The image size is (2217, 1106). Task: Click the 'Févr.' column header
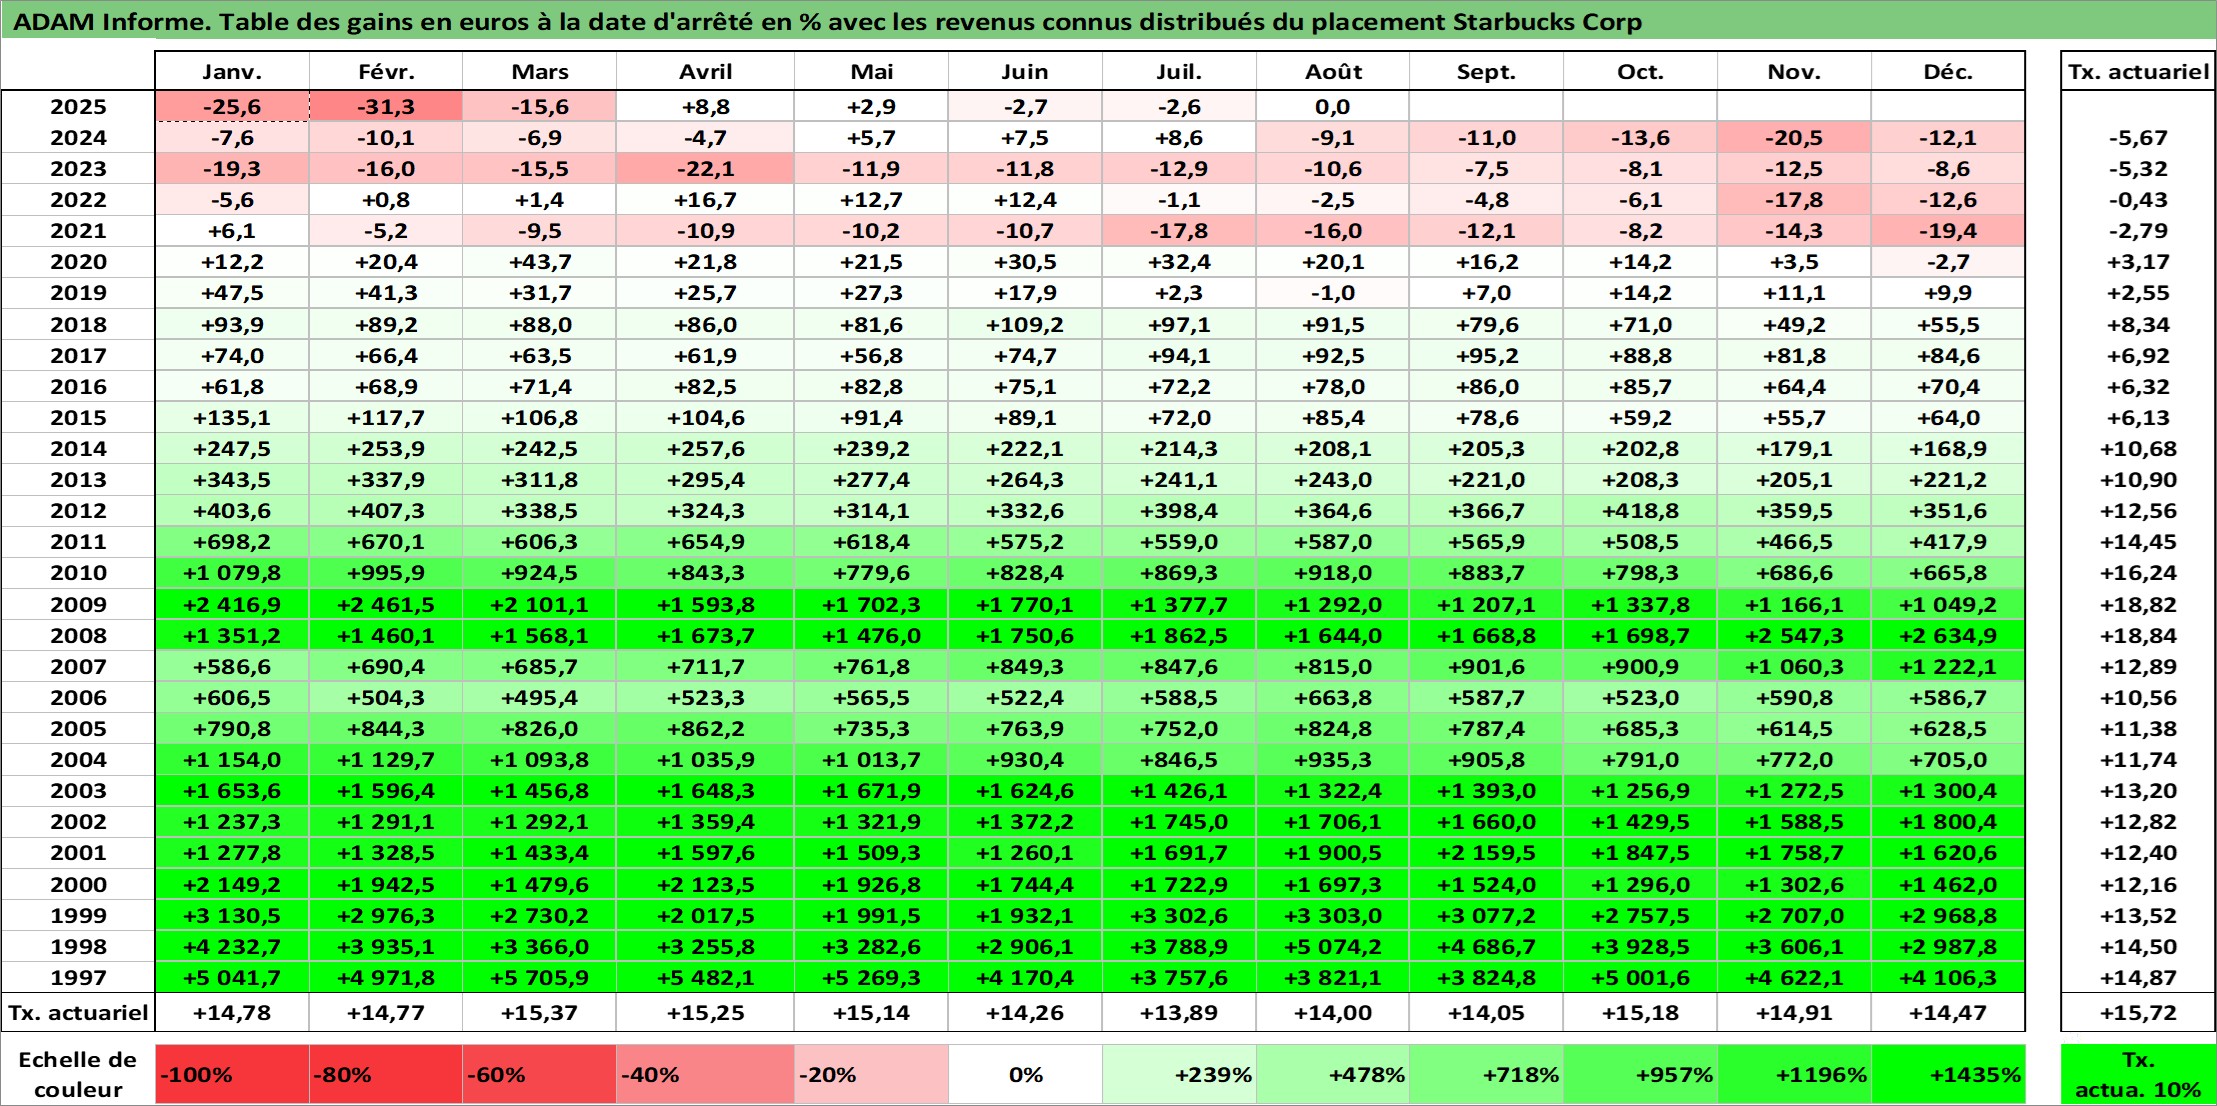click(386, 72)
